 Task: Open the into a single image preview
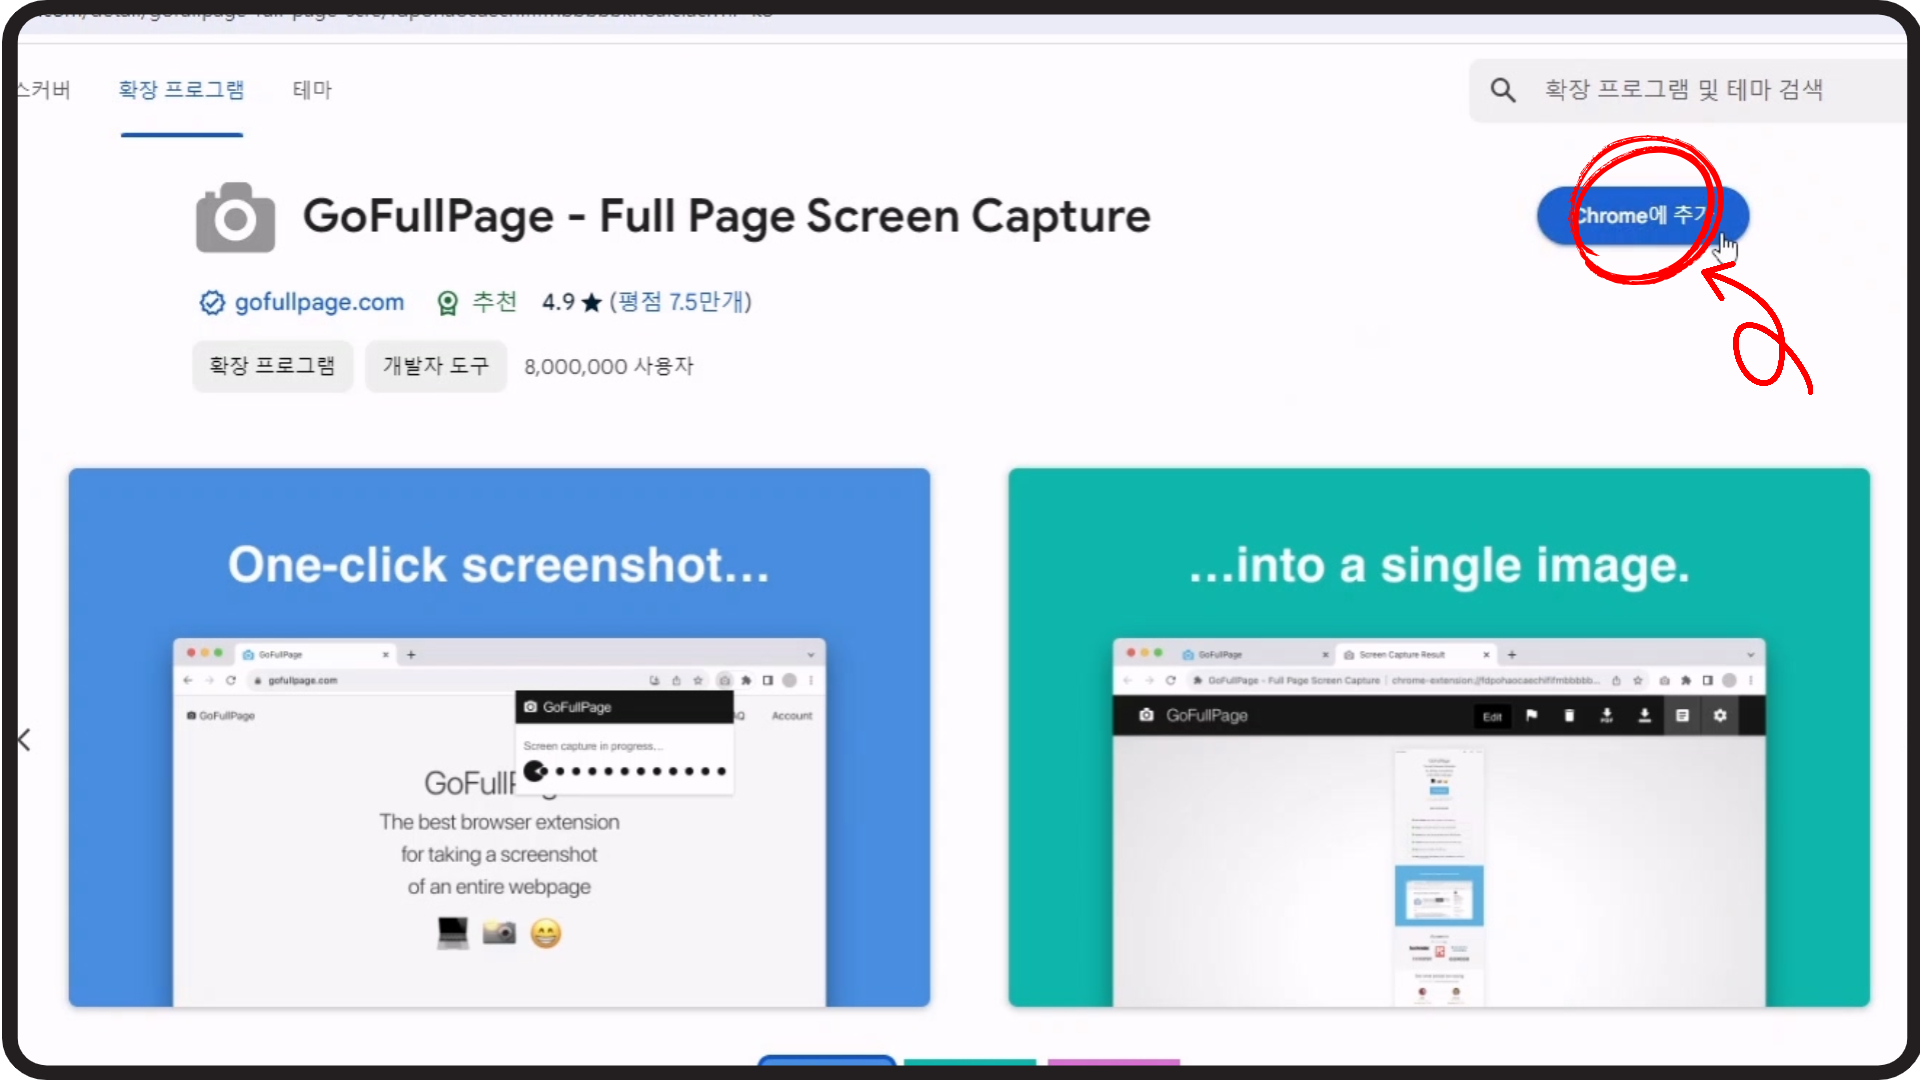[1438, 737]
